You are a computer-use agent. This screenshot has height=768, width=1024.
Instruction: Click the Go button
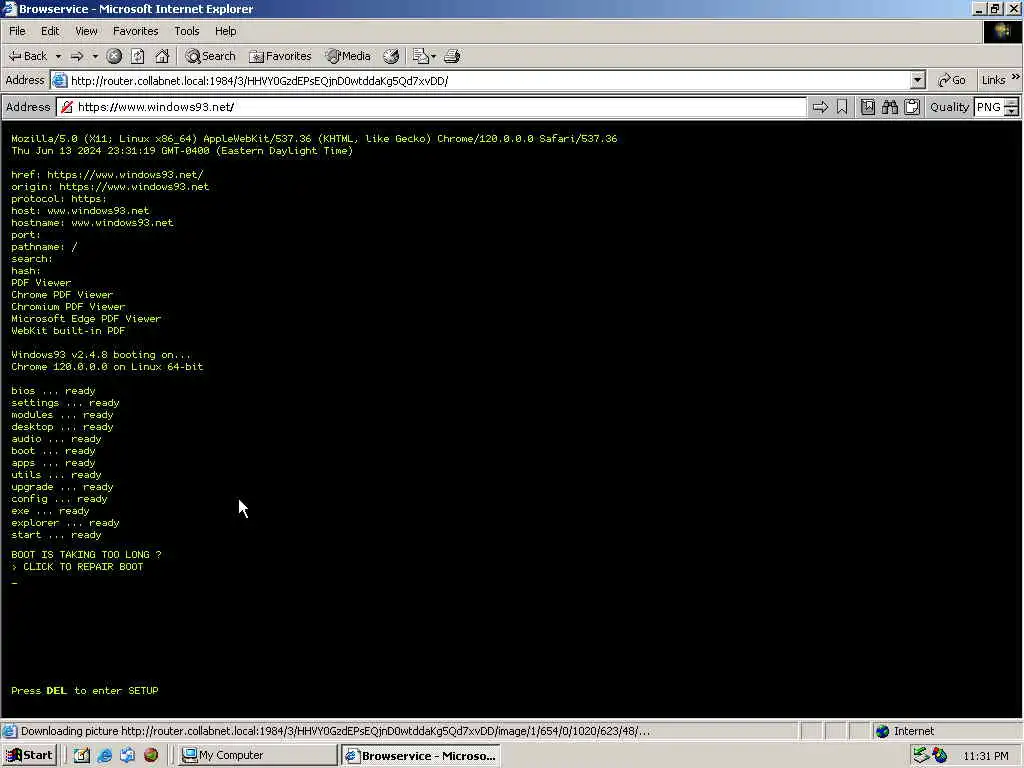[952, 80]
